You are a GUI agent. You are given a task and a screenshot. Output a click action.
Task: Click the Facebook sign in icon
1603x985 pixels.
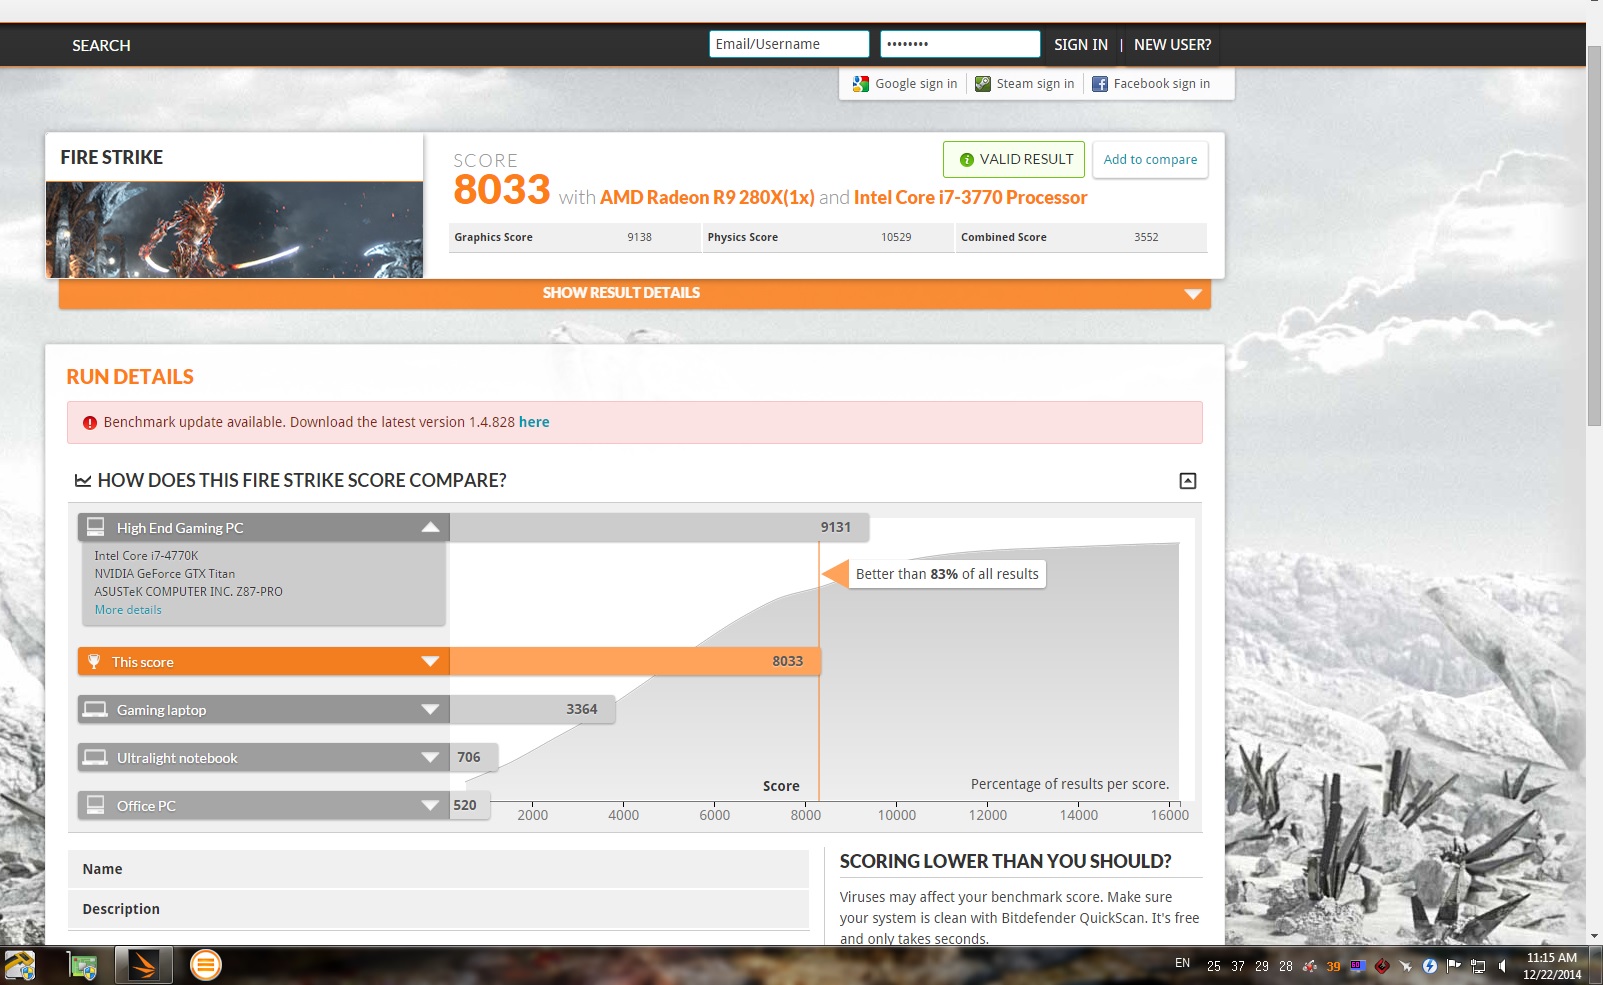(1100, 84)
